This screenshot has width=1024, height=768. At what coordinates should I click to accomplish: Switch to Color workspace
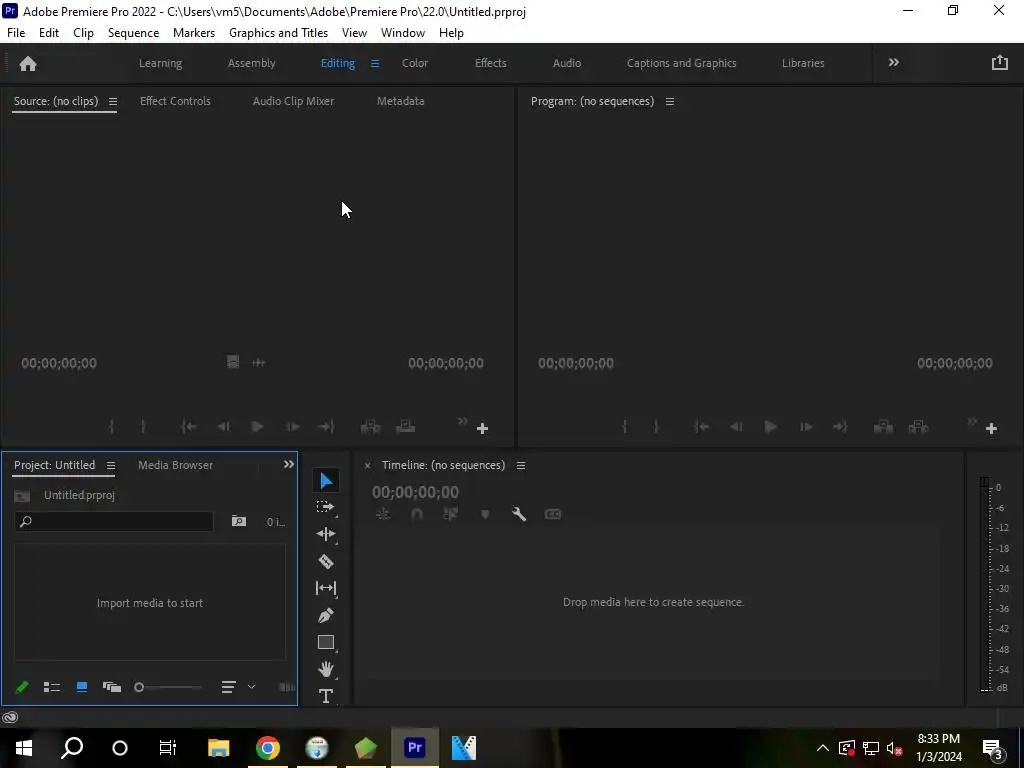pyautogui.click(x=415, y=63)
